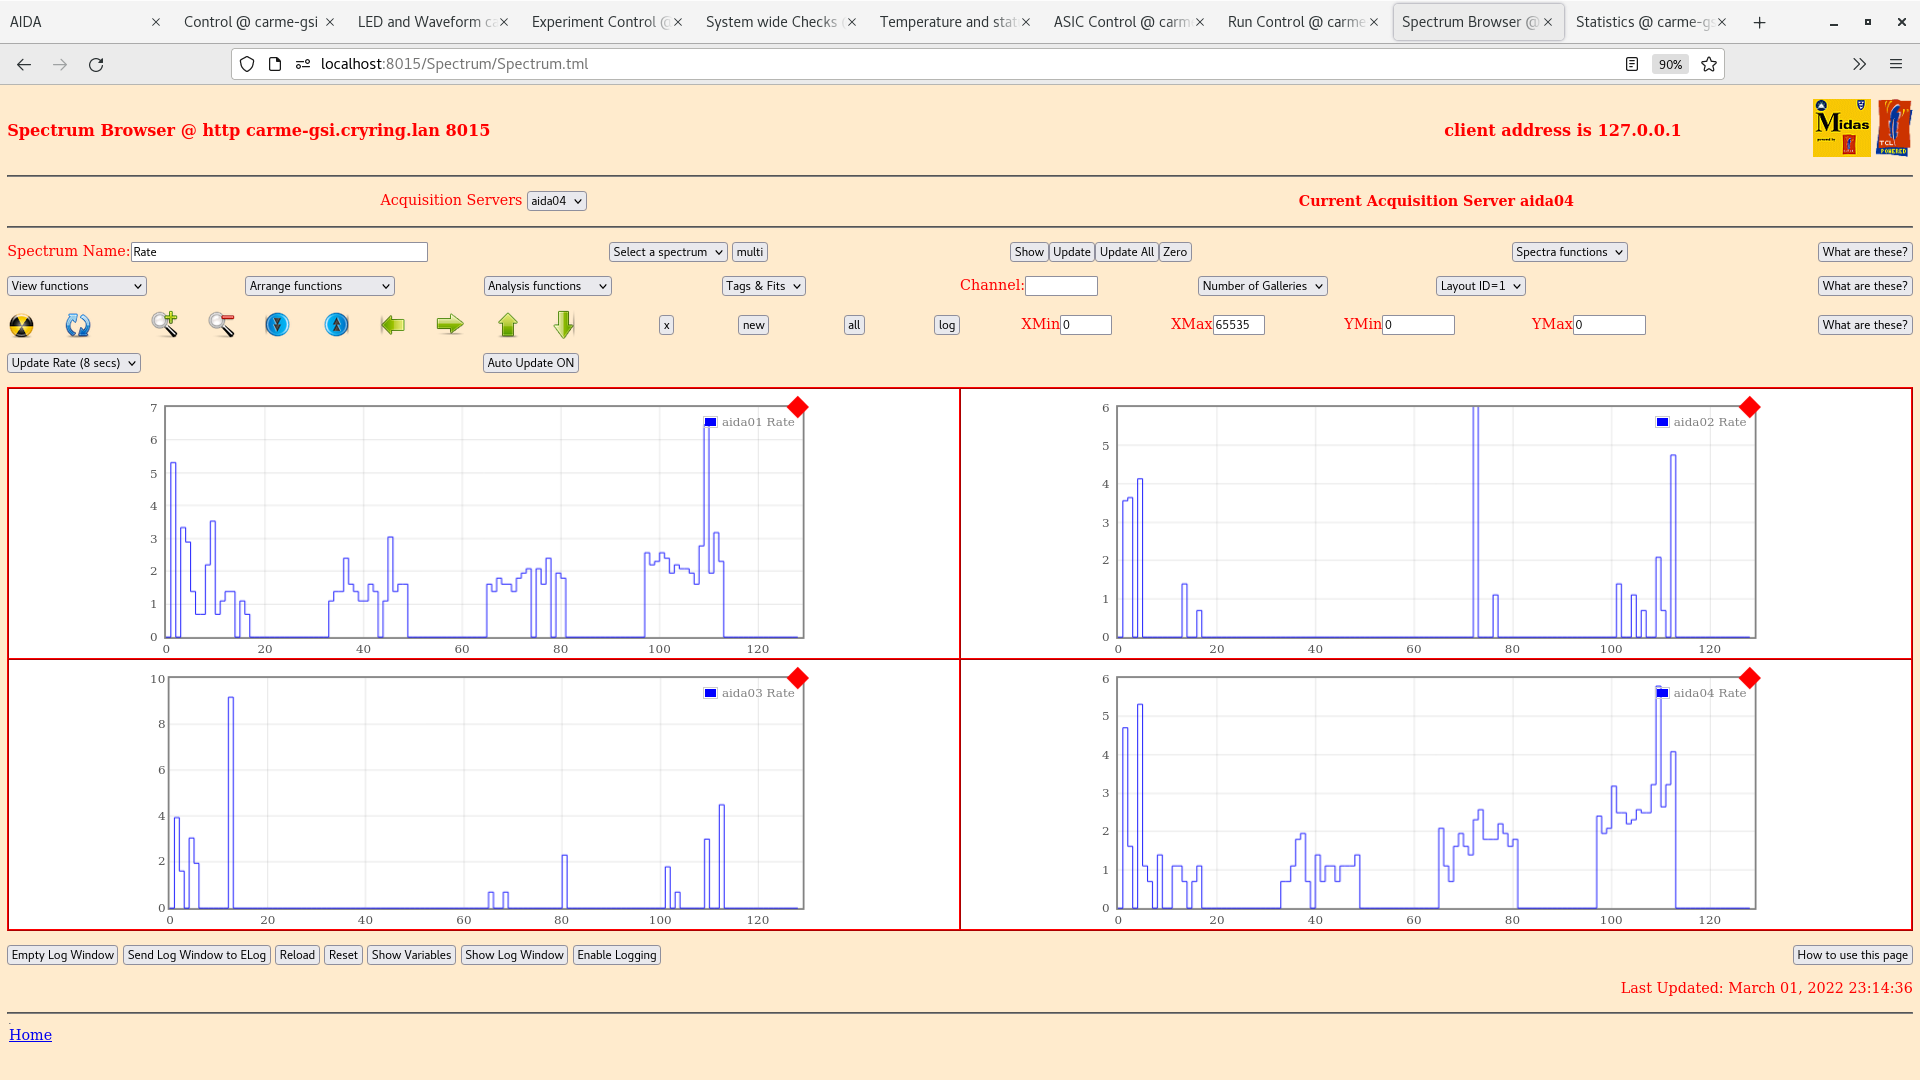Toggle the Auto Update ON button

531,363
